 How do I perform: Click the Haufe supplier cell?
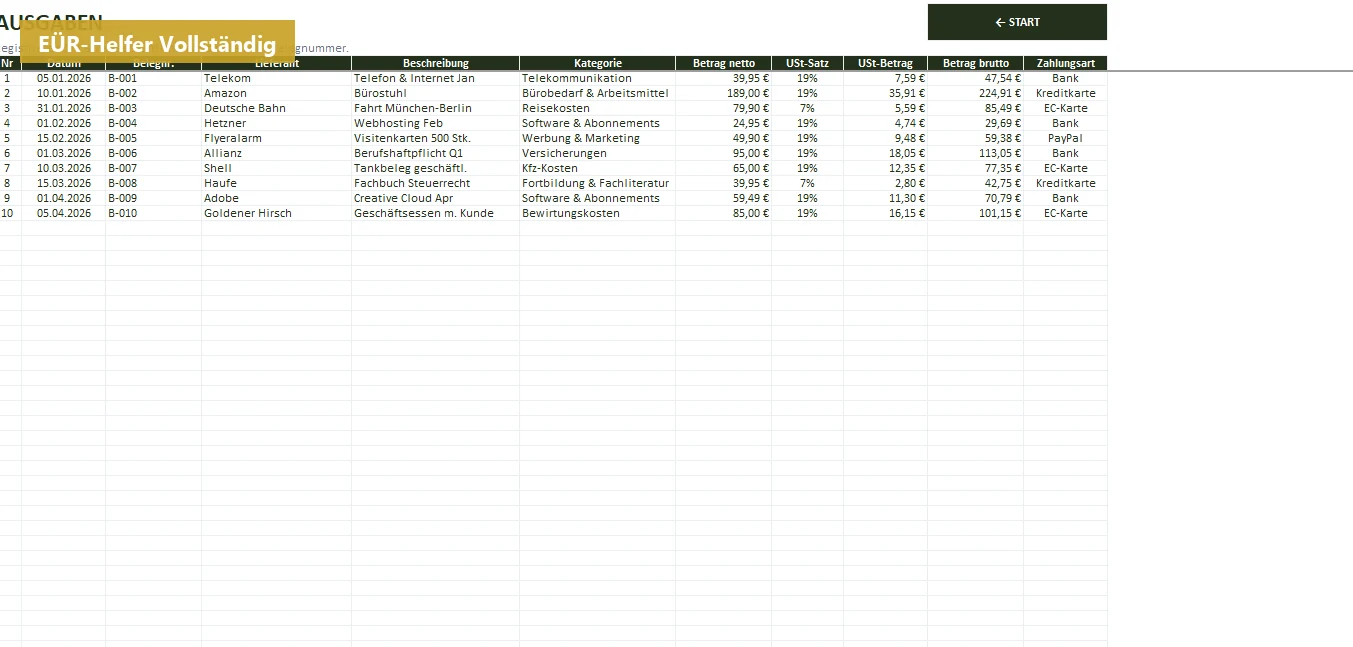click(x=276, y=183)
